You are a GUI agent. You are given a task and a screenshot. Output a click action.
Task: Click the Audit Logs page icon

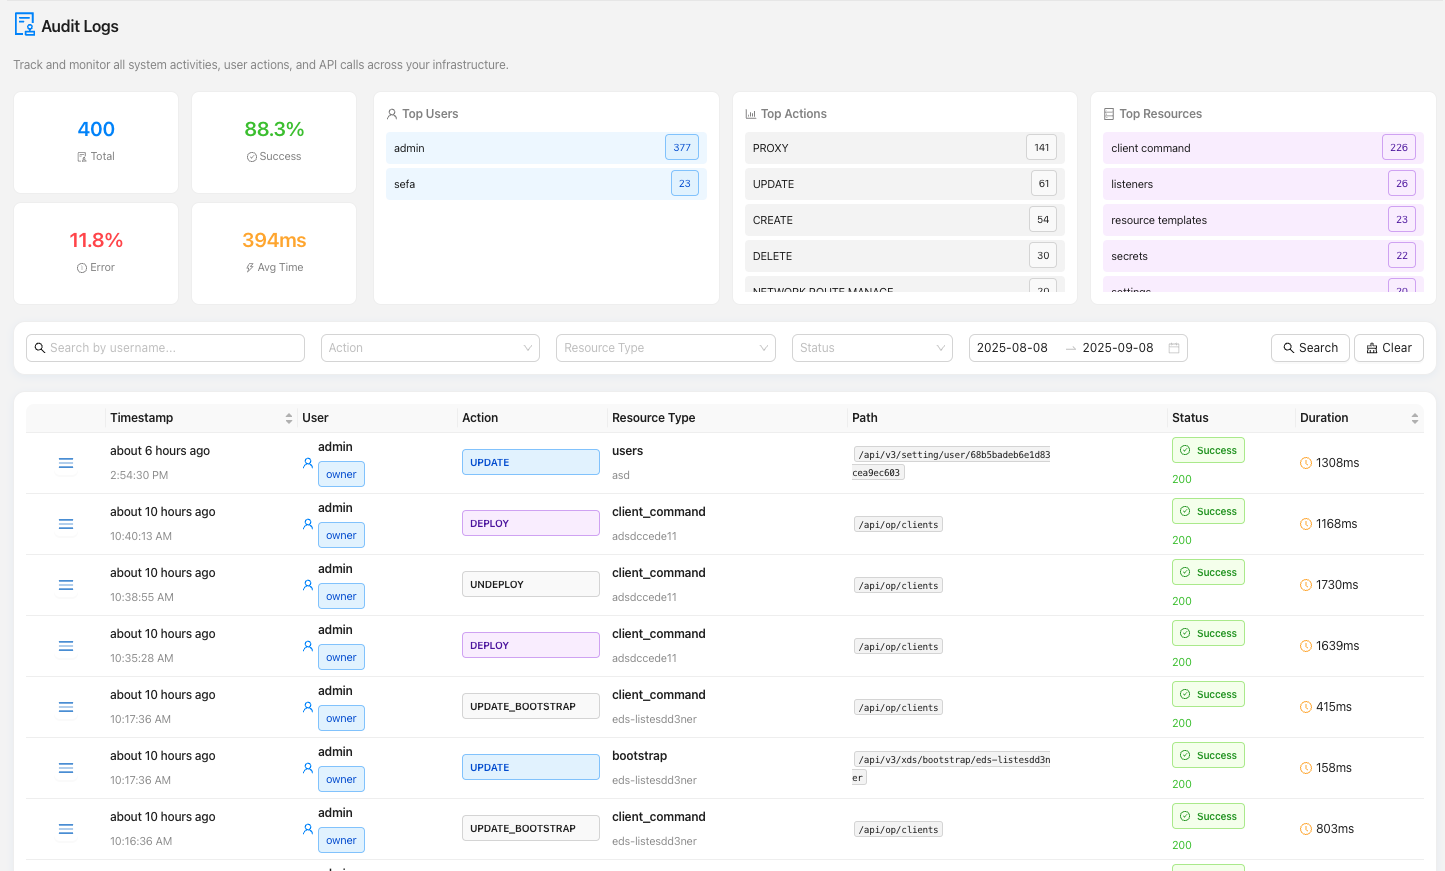pyautogui.click(x=25, y=25)
